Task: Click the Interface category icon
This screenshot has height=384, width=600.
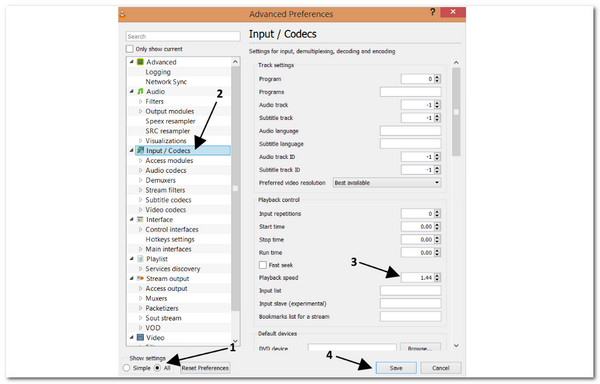Action: coord(140,220)
